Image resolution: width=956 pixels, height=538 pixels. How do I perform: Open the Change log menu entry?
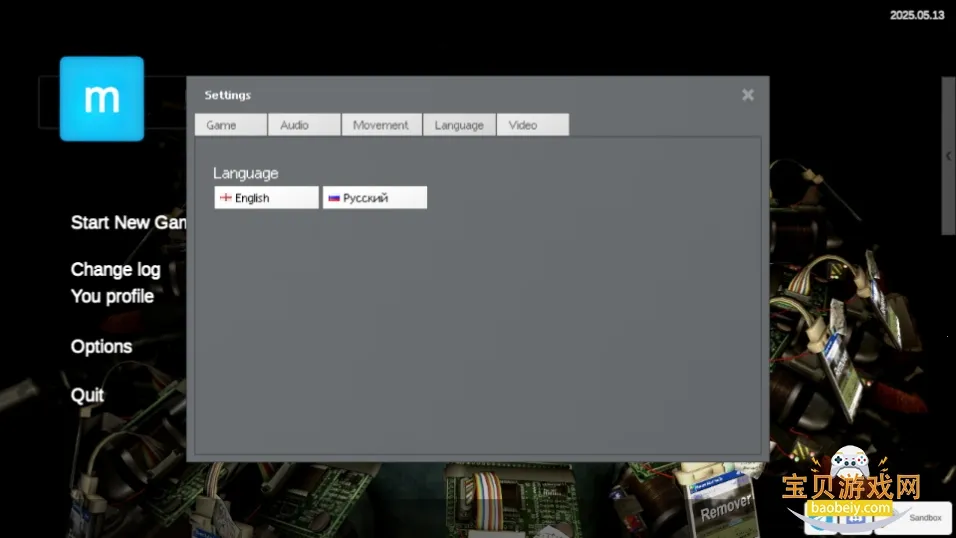click(x=115, y=269)
